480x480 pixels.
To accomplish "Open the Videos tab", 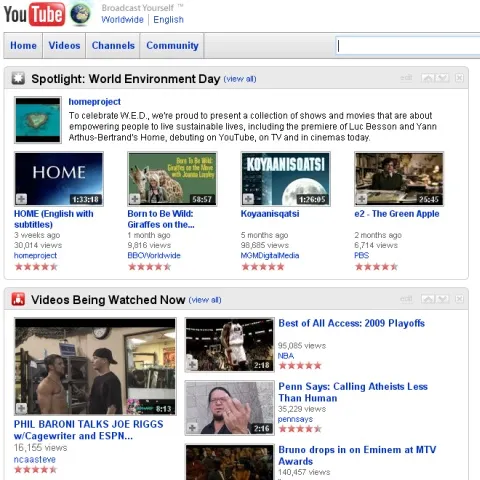I will click(x=64, y=45).
